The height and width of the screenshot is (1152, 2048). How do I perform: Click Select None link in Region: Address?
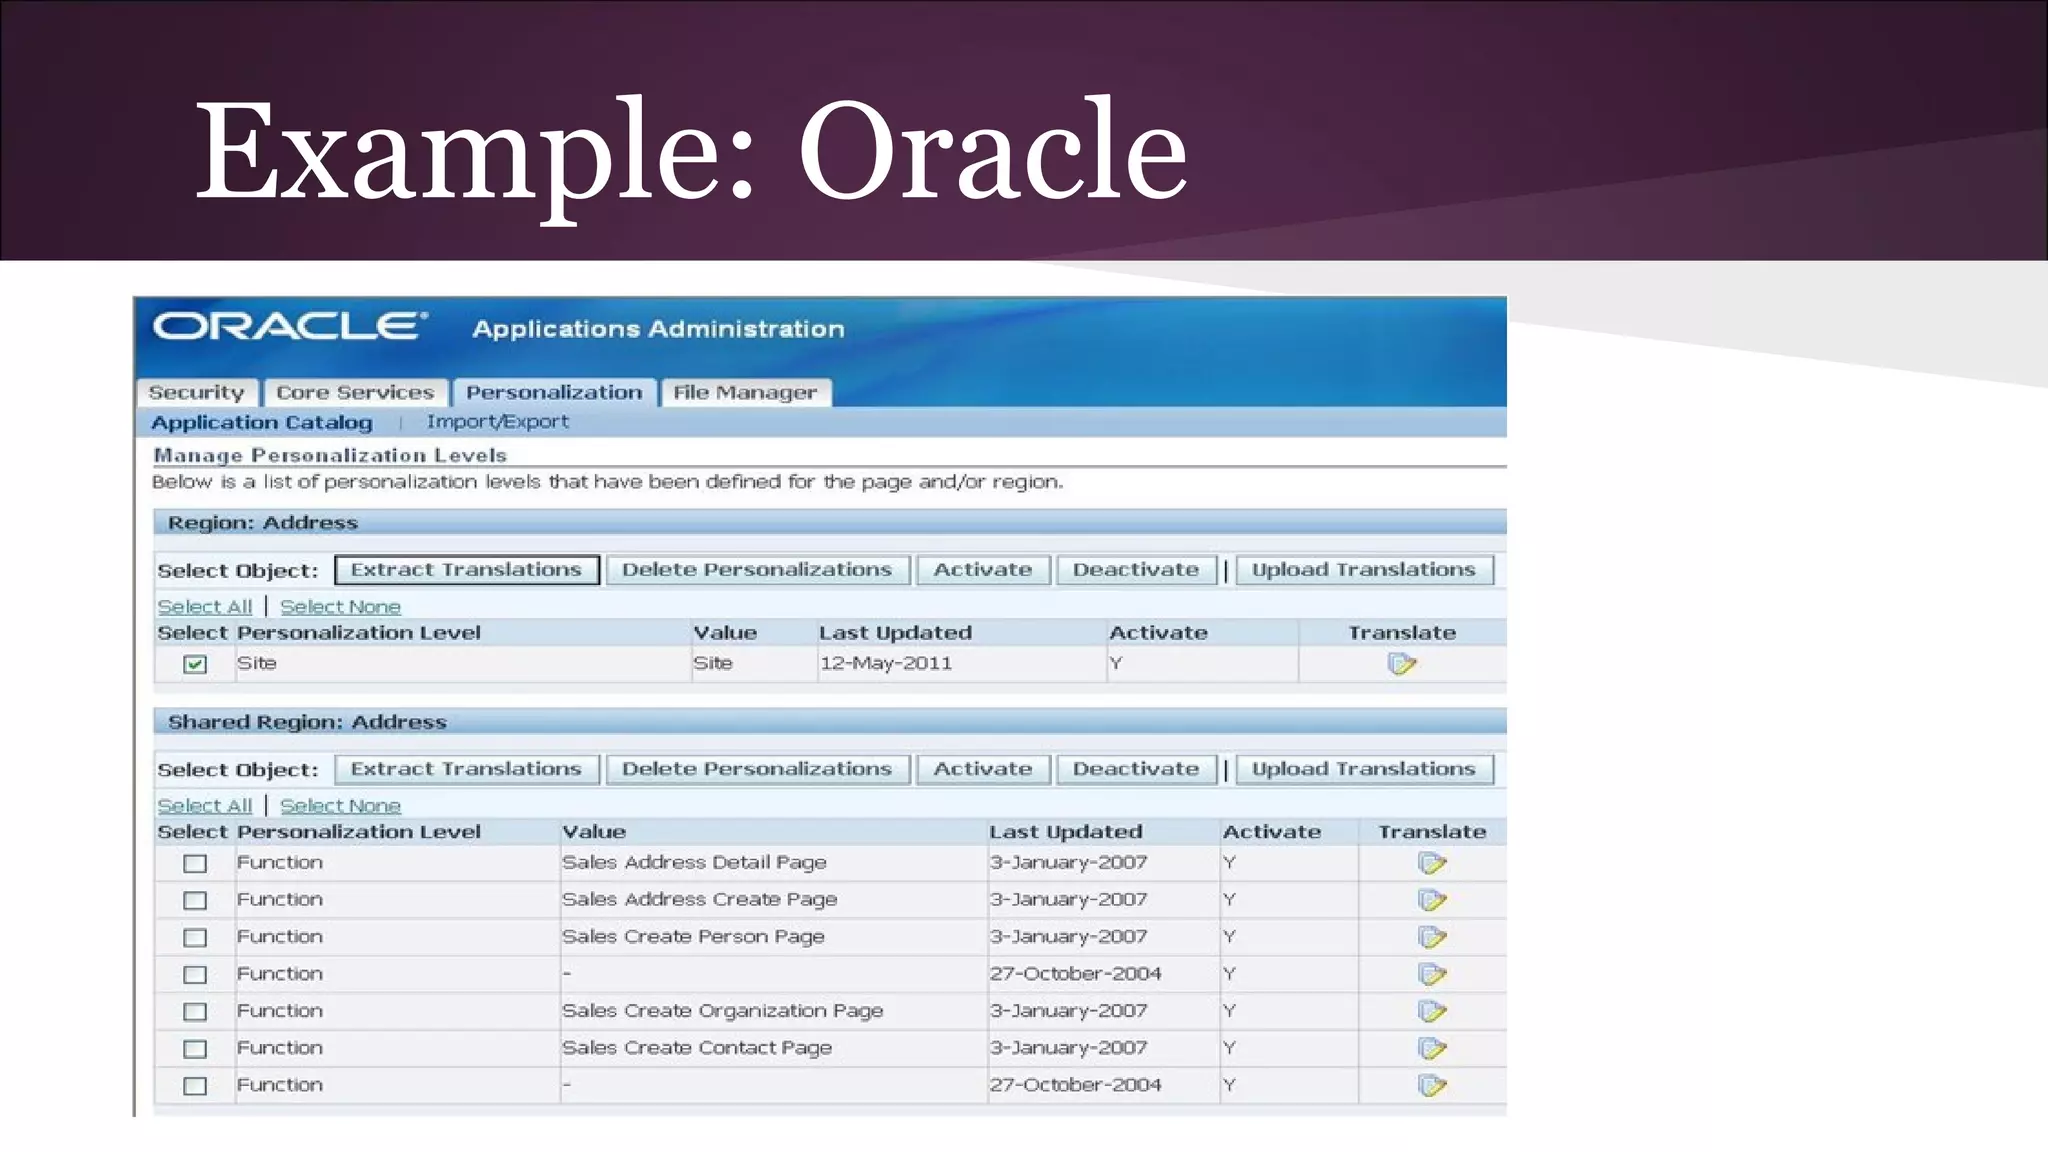(x=340, y=607)
